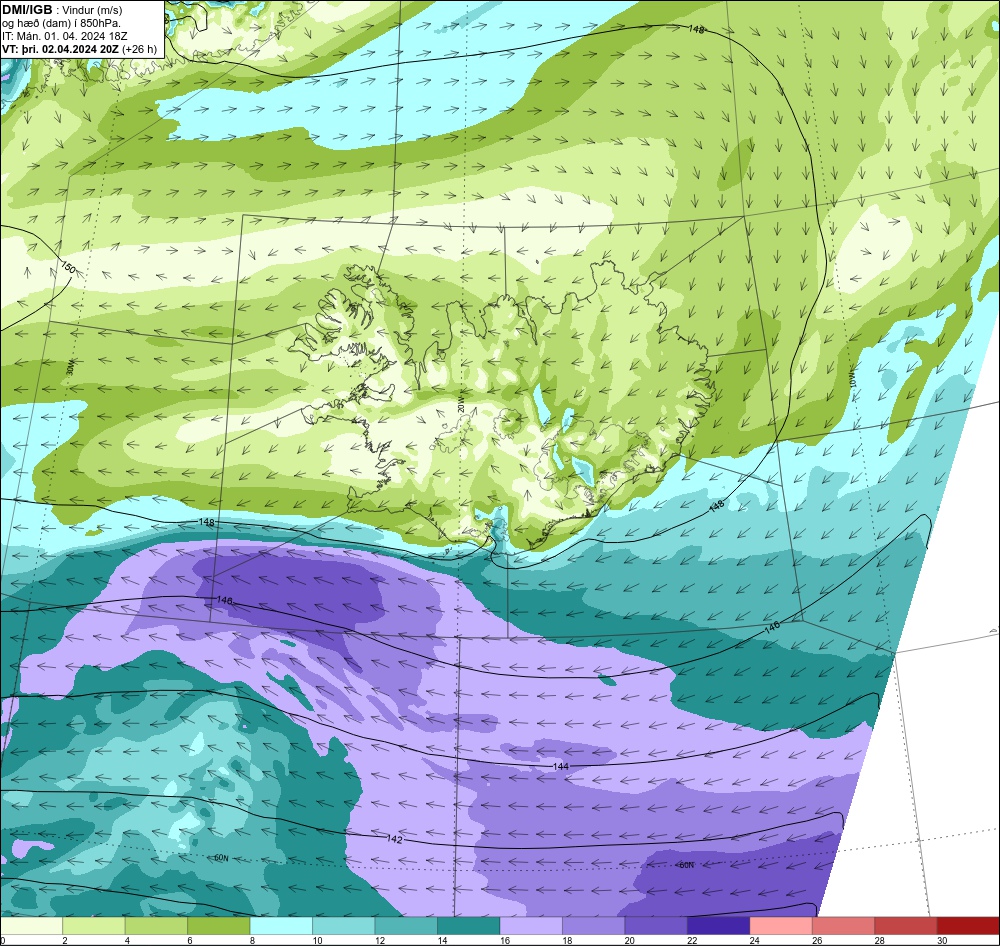1000x946 pixels.
Task: Click the dark red legend swatch above 30
Action: [969, 926]
